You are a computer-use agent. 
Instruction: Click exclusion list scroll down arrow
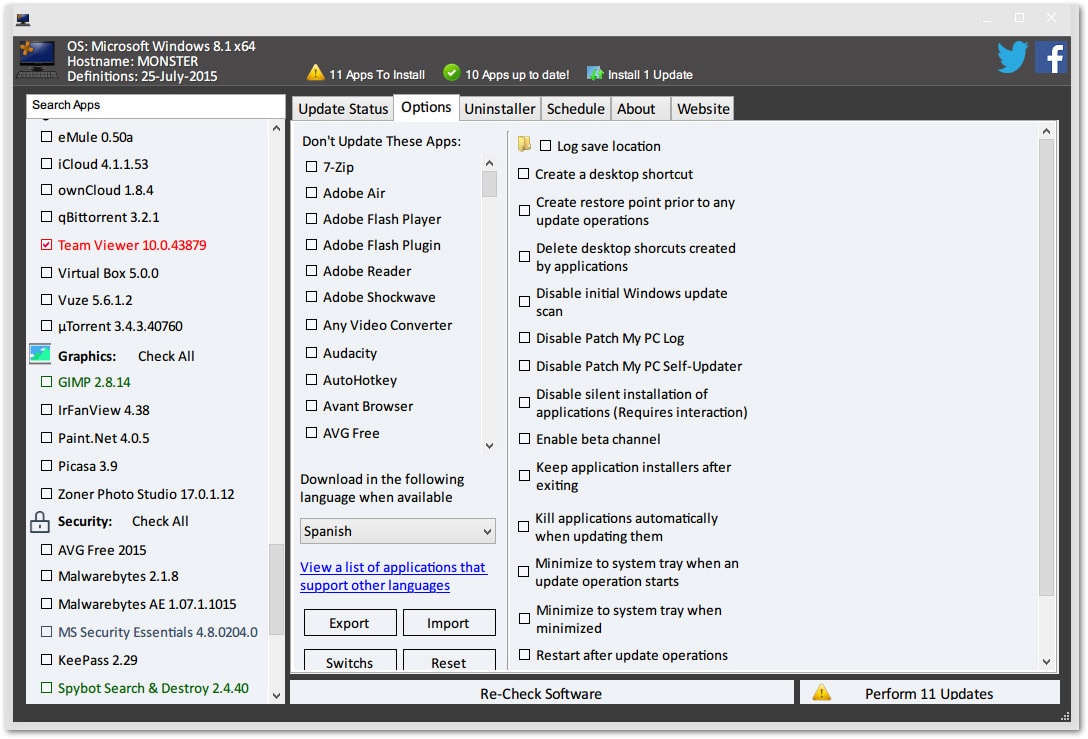click(489, 445)
